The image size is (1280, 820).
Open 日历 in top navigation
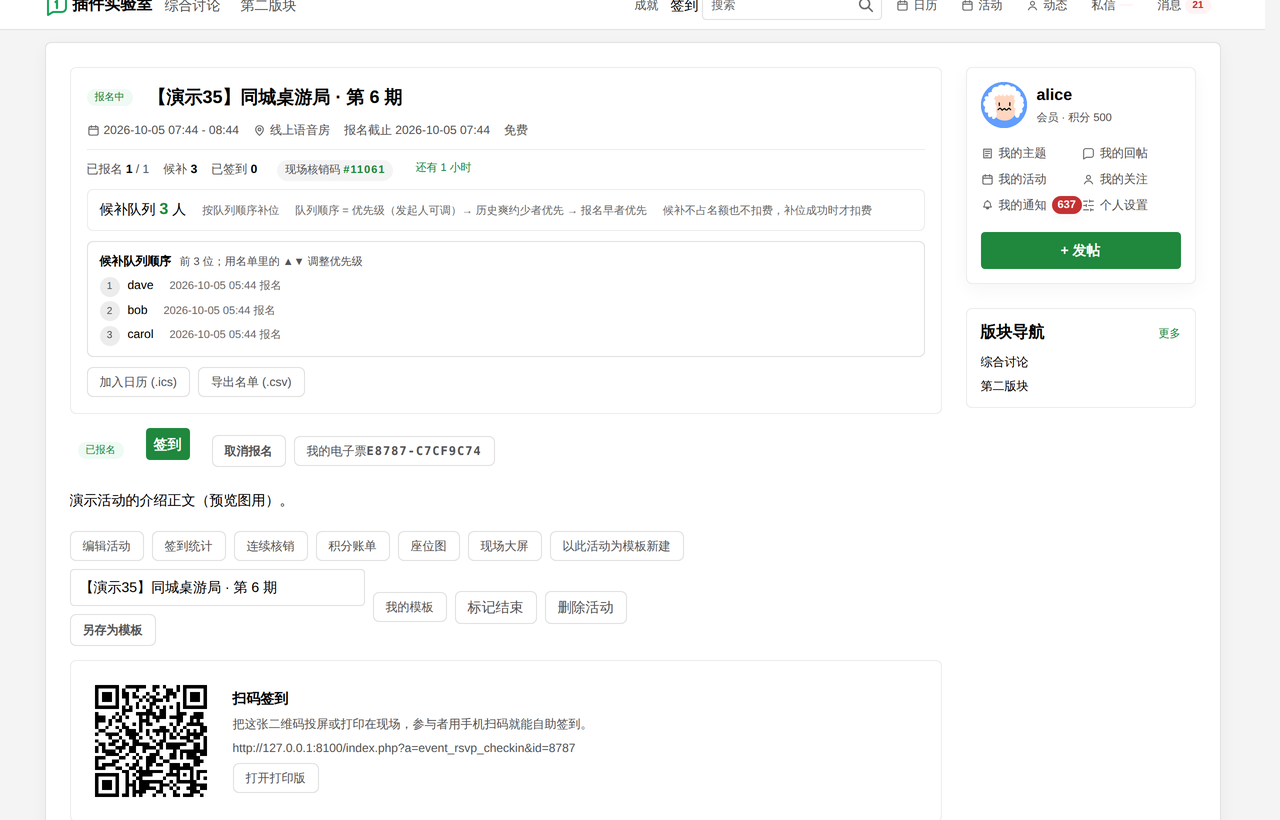[917, 6]
